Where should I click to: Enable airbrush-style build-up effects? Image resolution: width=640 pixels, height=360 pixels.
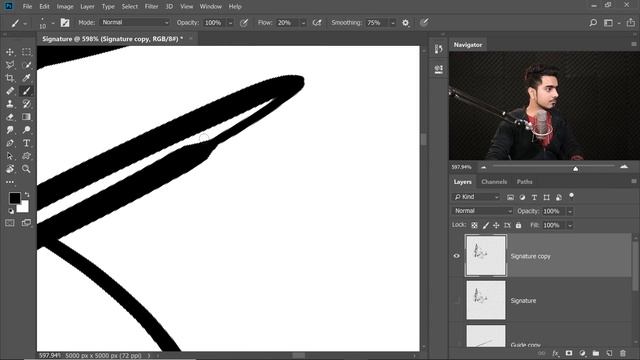317,23
